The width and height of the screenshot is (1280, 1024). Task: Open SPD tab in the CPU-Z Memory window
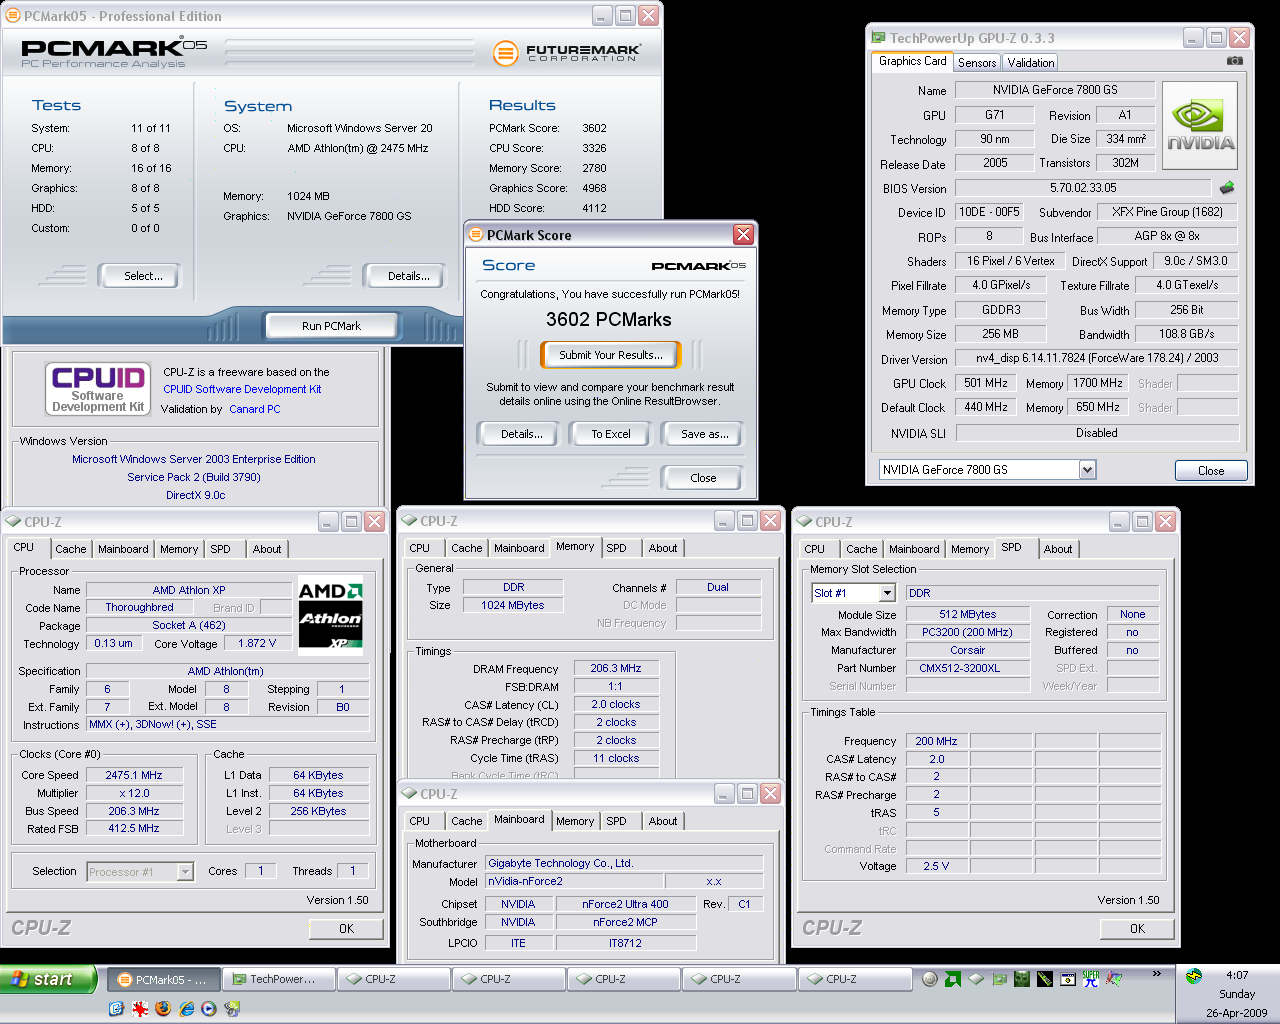point(617,548)
